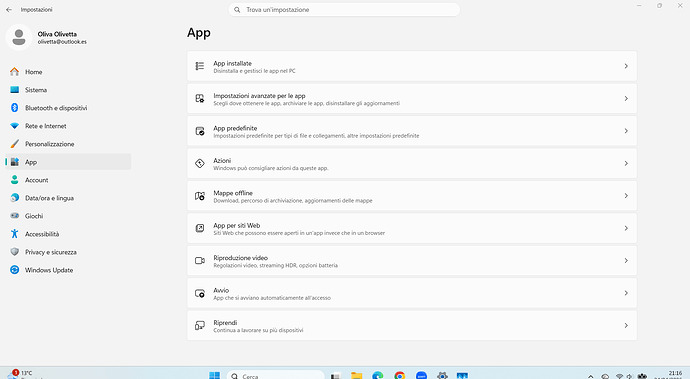The image size is (690, 379).
Task: Click the Windows Update sync icon
Action: [x=15, y=270]
